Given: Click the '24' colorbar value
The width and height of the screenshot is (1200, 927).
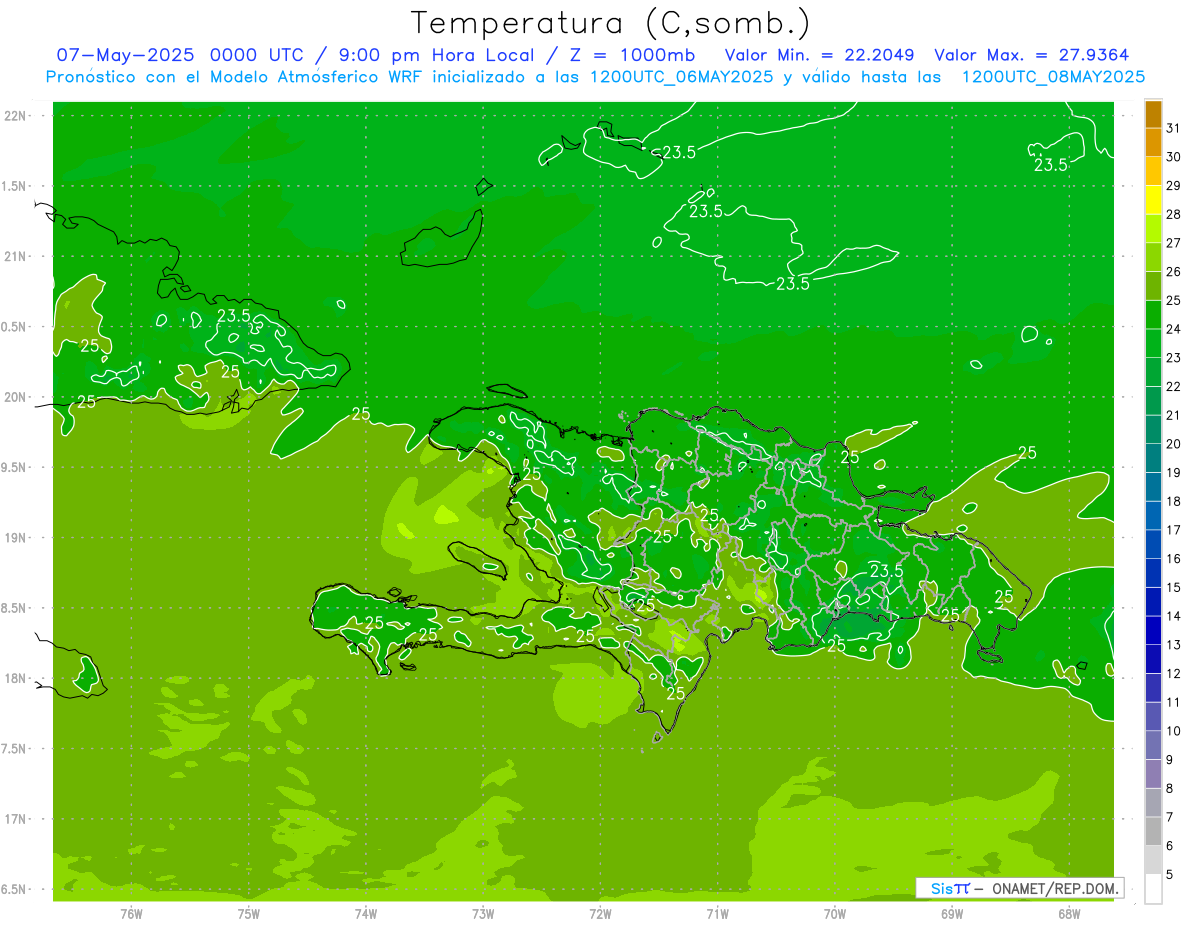Looking at the screenshot, I should pyautogui.click(x=1174, y=329).
